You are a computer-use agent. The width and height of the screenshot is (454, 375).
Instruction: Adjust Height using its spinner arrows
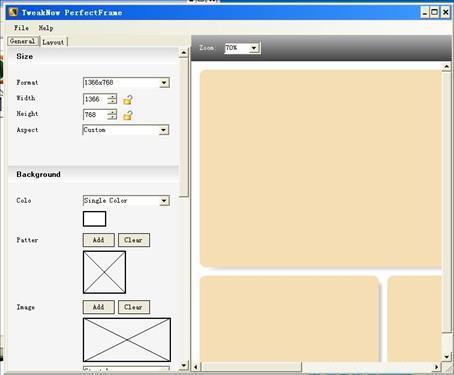coord(112,115)
